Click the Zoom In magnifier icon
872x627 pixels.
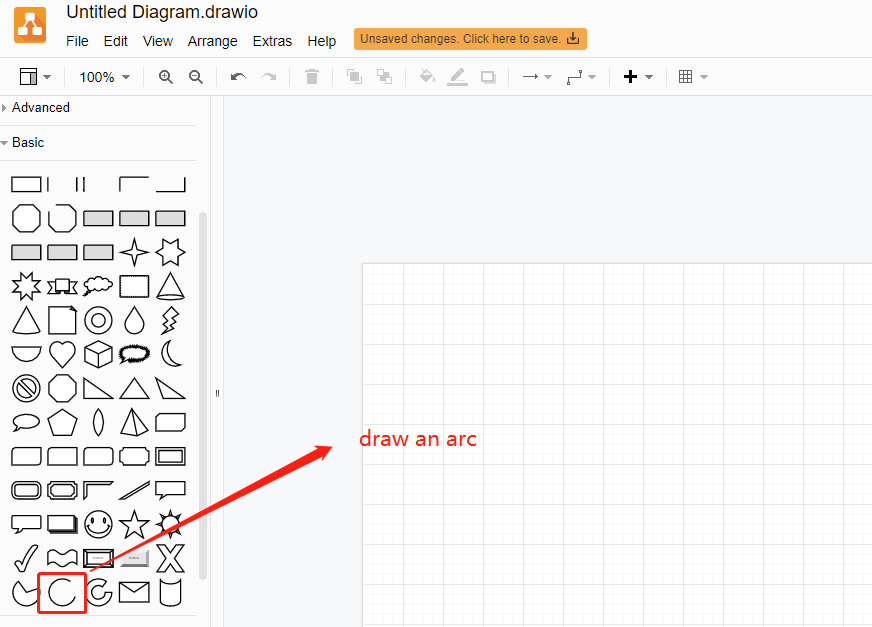165,76
